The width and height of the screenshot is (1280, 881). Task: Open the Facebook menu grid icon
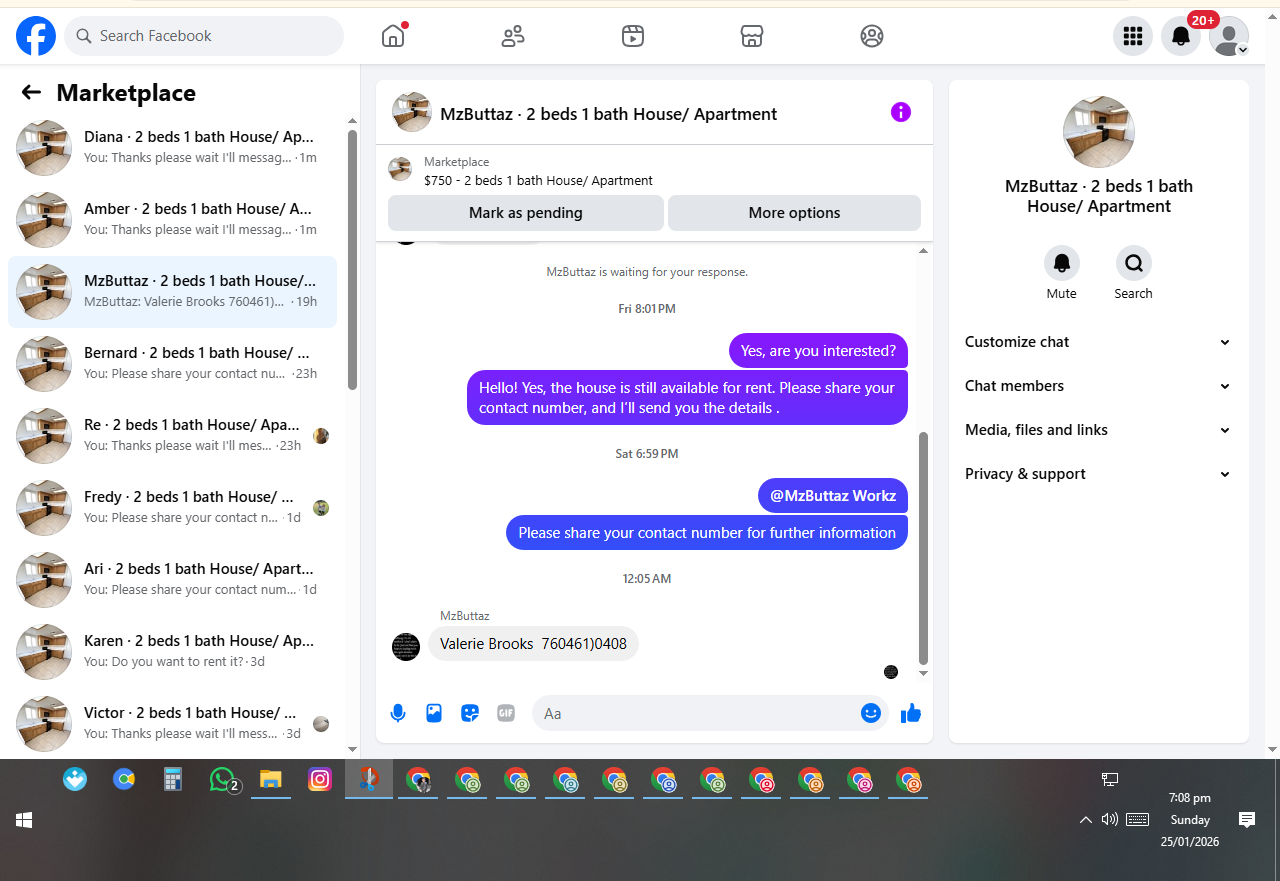1133,36
